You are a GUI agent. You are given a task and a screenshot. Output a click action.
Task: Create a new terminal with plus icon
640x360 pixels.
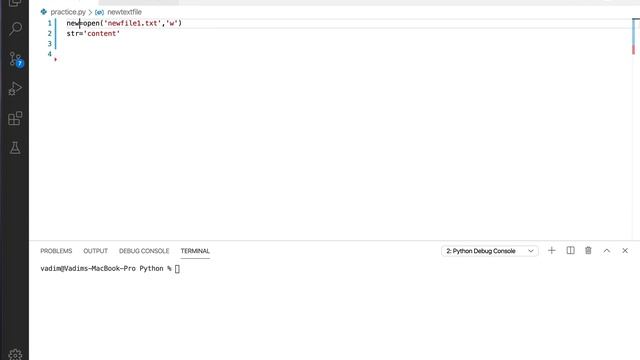point(551,251)
